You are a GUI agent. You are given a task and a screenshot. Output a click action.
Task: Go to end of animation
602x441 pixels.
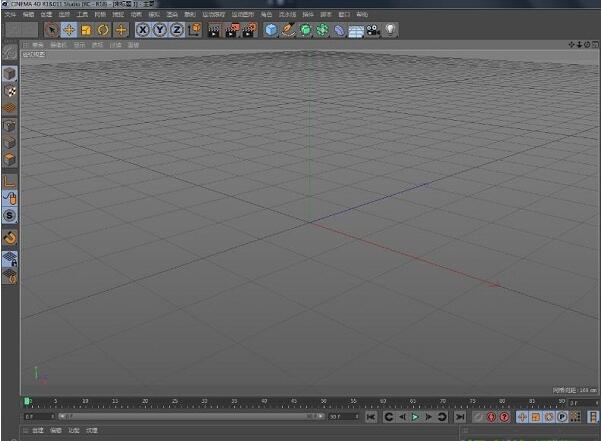[460, 417]
